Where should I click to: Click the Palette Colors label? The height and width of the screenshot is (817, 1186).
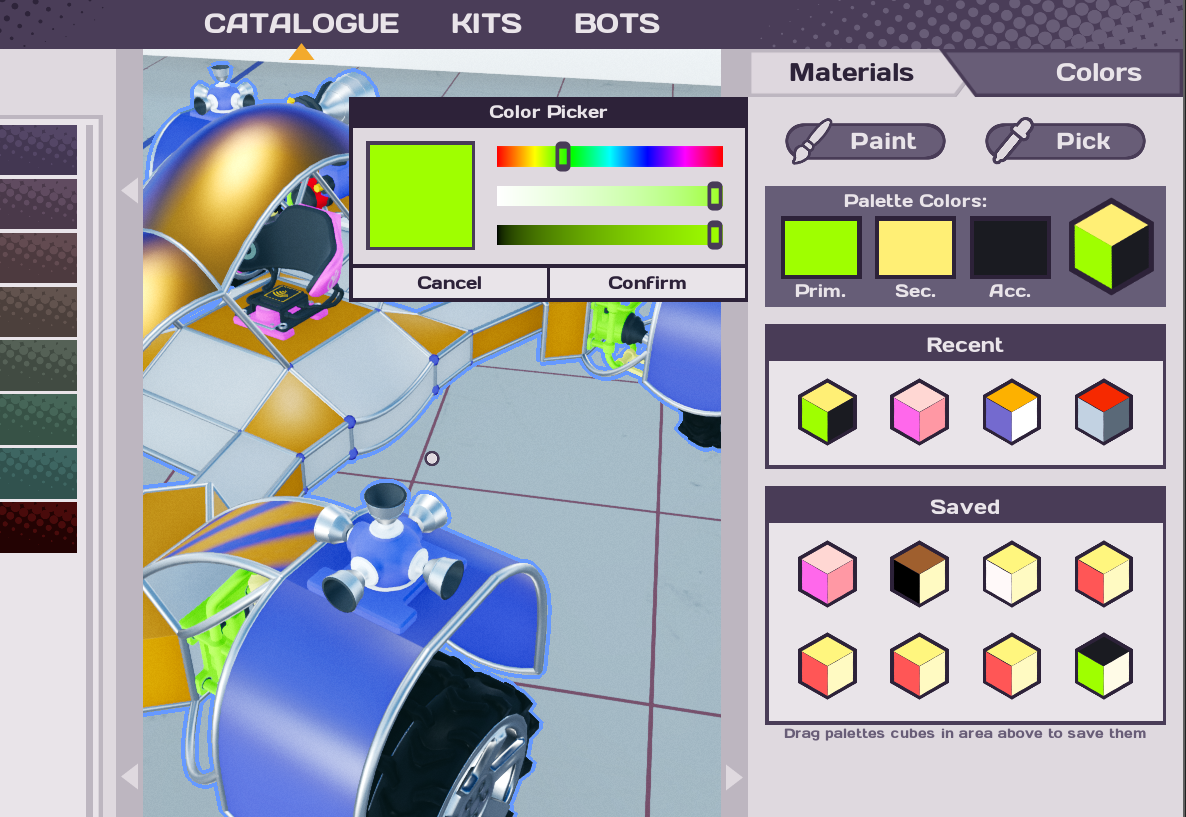point(915,200)
